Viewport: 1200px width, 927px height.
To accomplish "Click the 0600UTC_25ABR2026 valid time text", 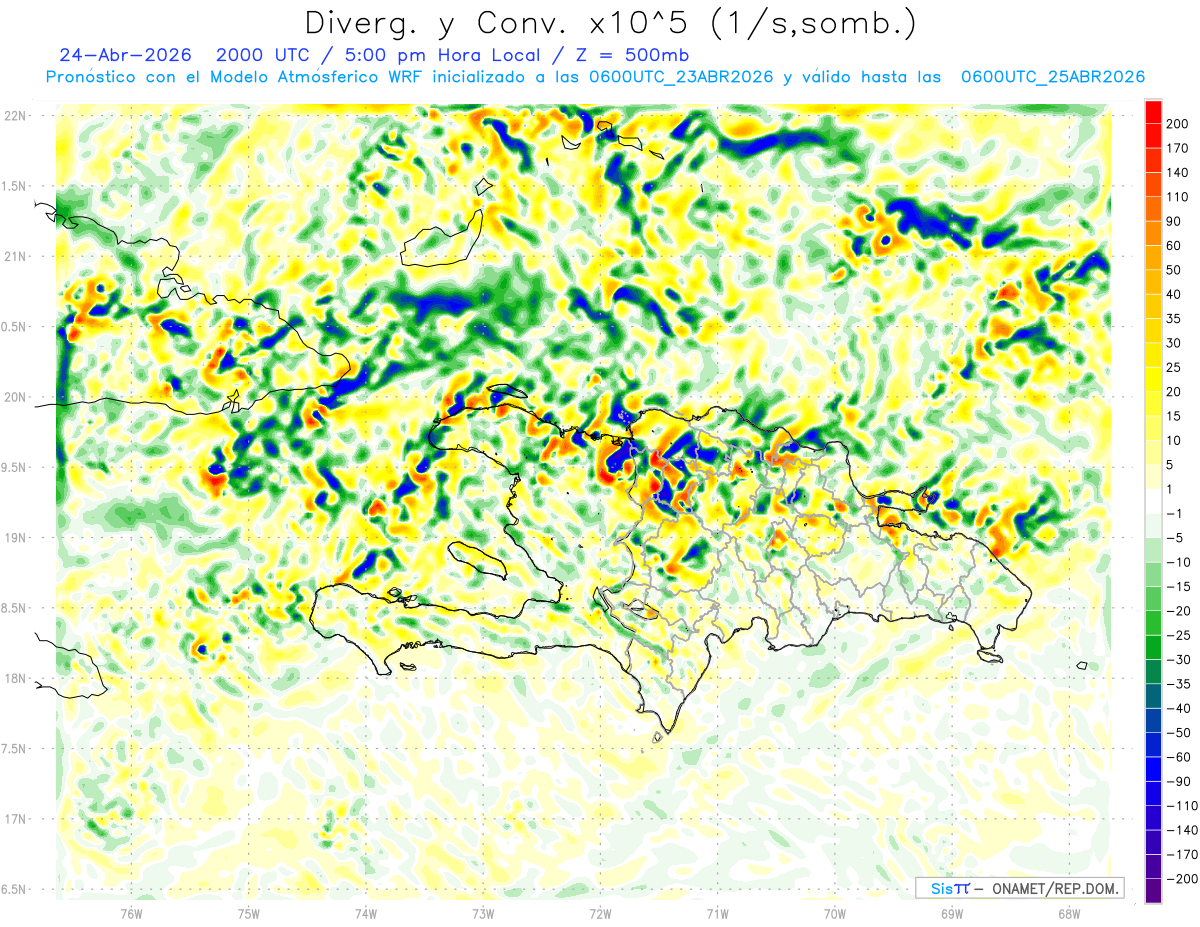I will click(x=1053, y=77).
